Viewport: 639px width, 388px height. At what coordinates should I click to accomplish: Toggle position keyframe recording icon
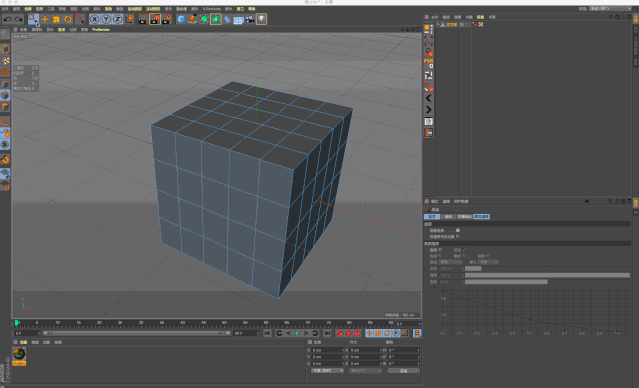369,333
